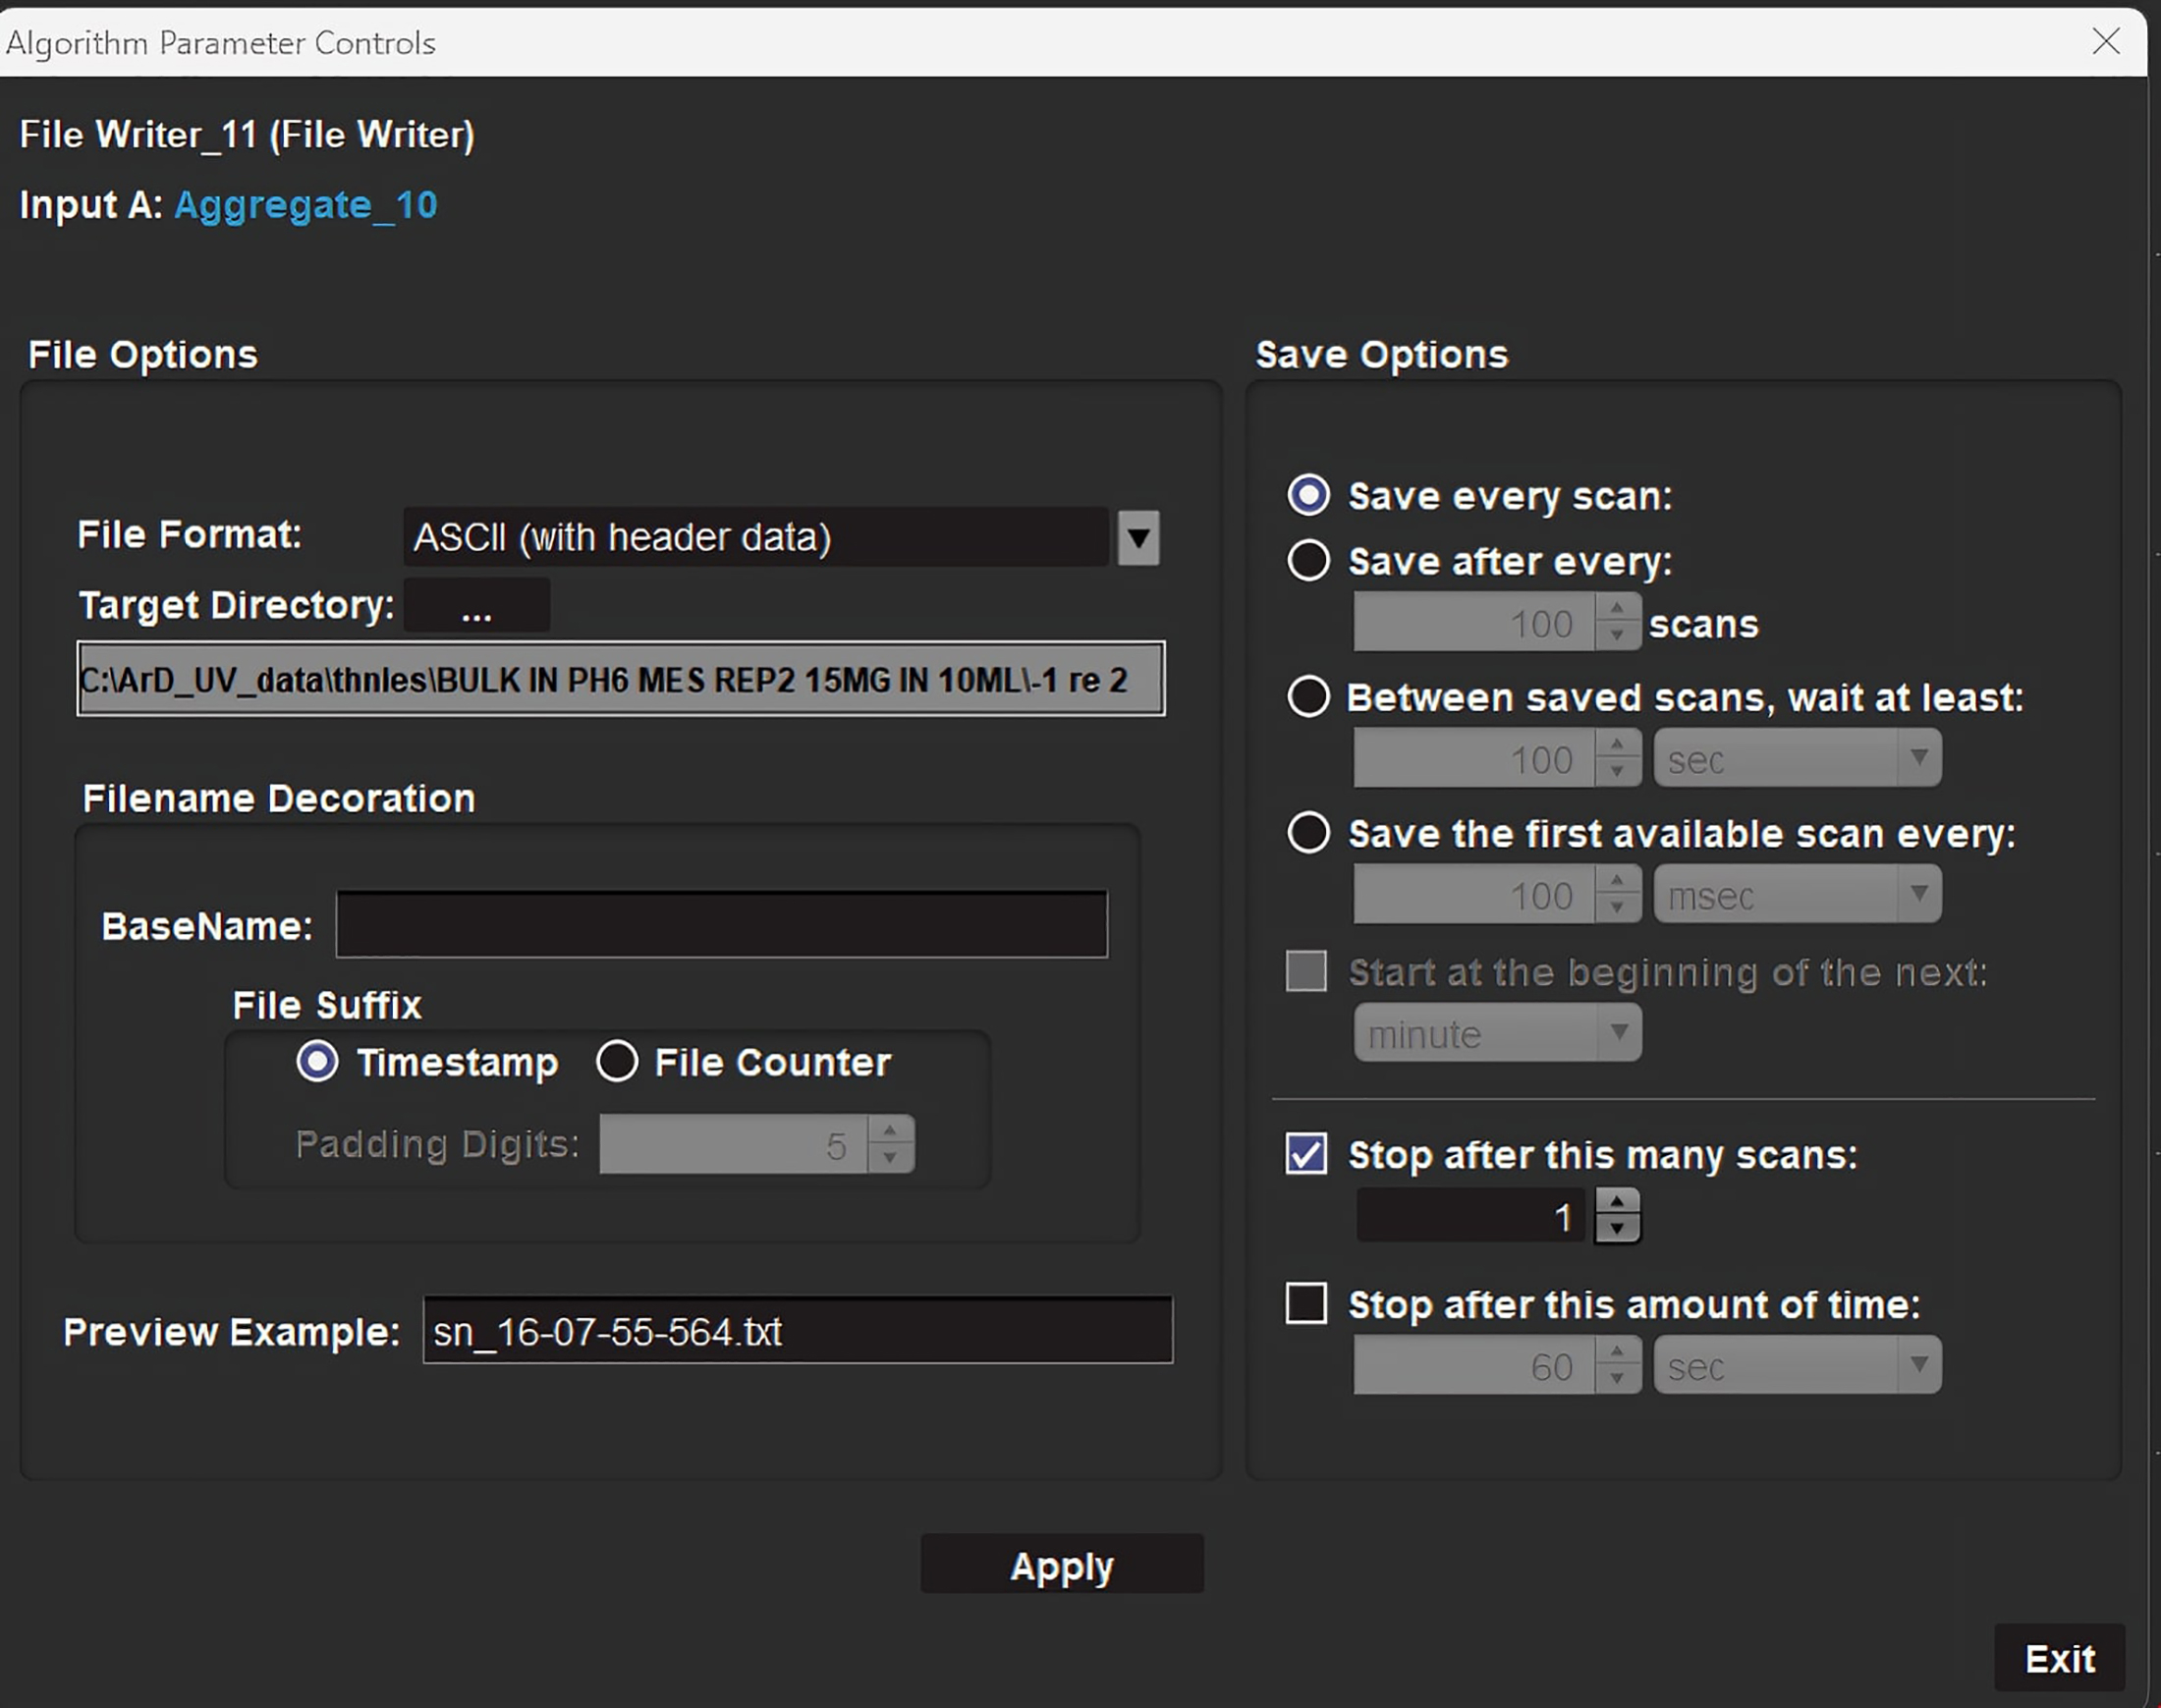The width and height of the screenshot is (2161, 1708).
Task: Click the BaseName text field
Action: (721, 925)
